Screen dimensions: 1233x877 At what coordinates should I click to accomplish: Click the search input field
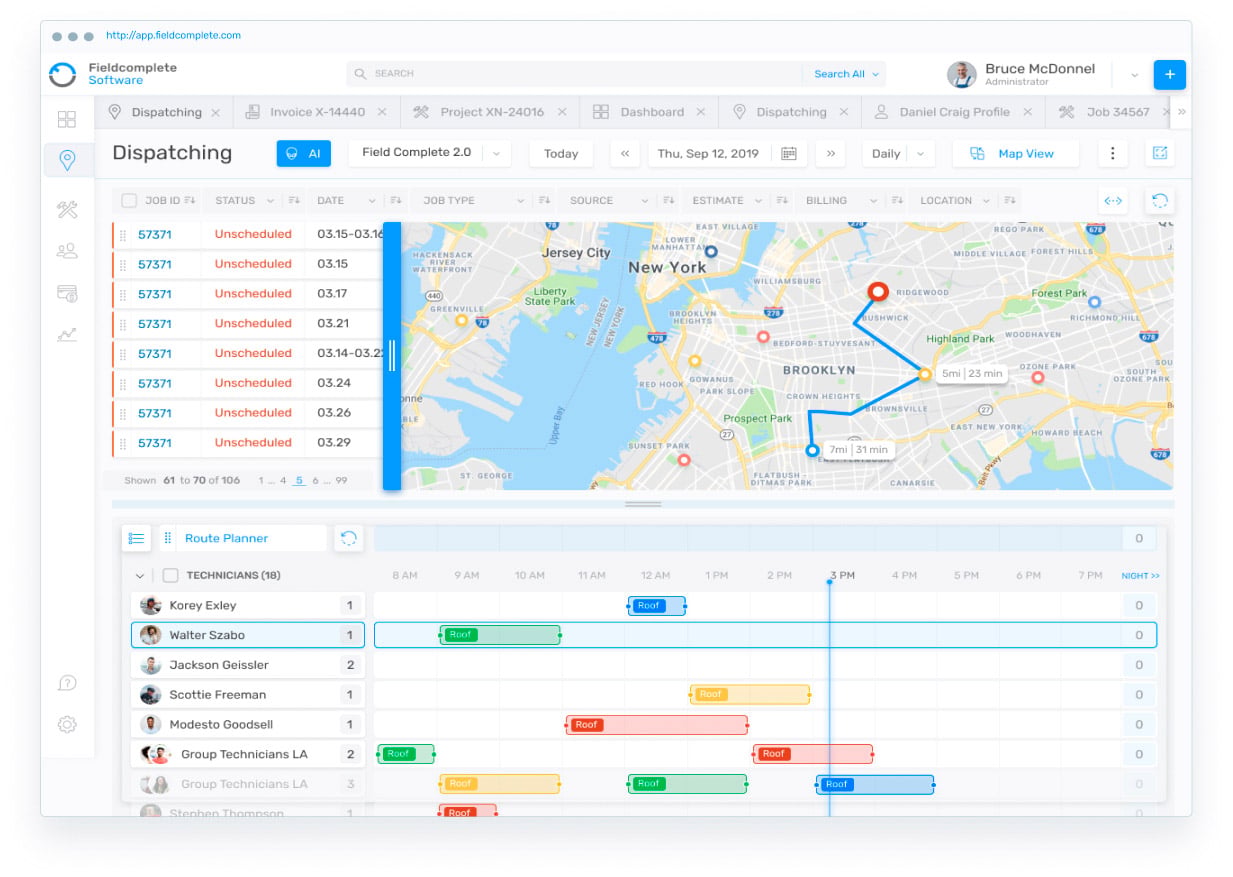573,74
